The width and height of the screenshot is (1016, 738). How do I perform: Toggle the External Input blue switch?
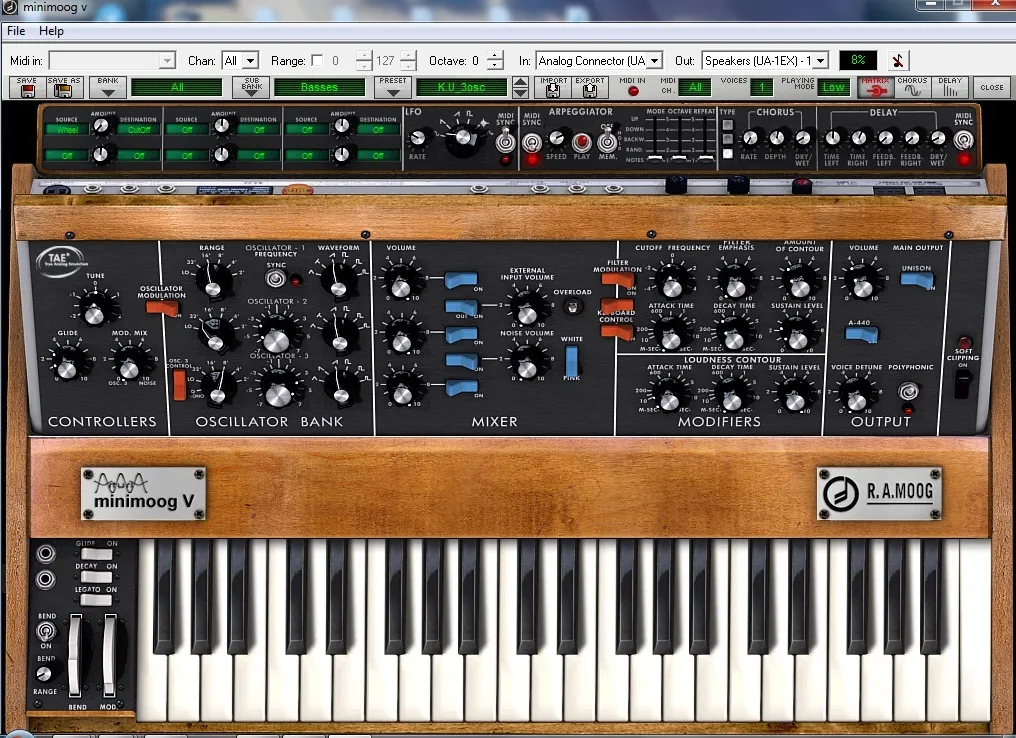click(x=461, y=307)
